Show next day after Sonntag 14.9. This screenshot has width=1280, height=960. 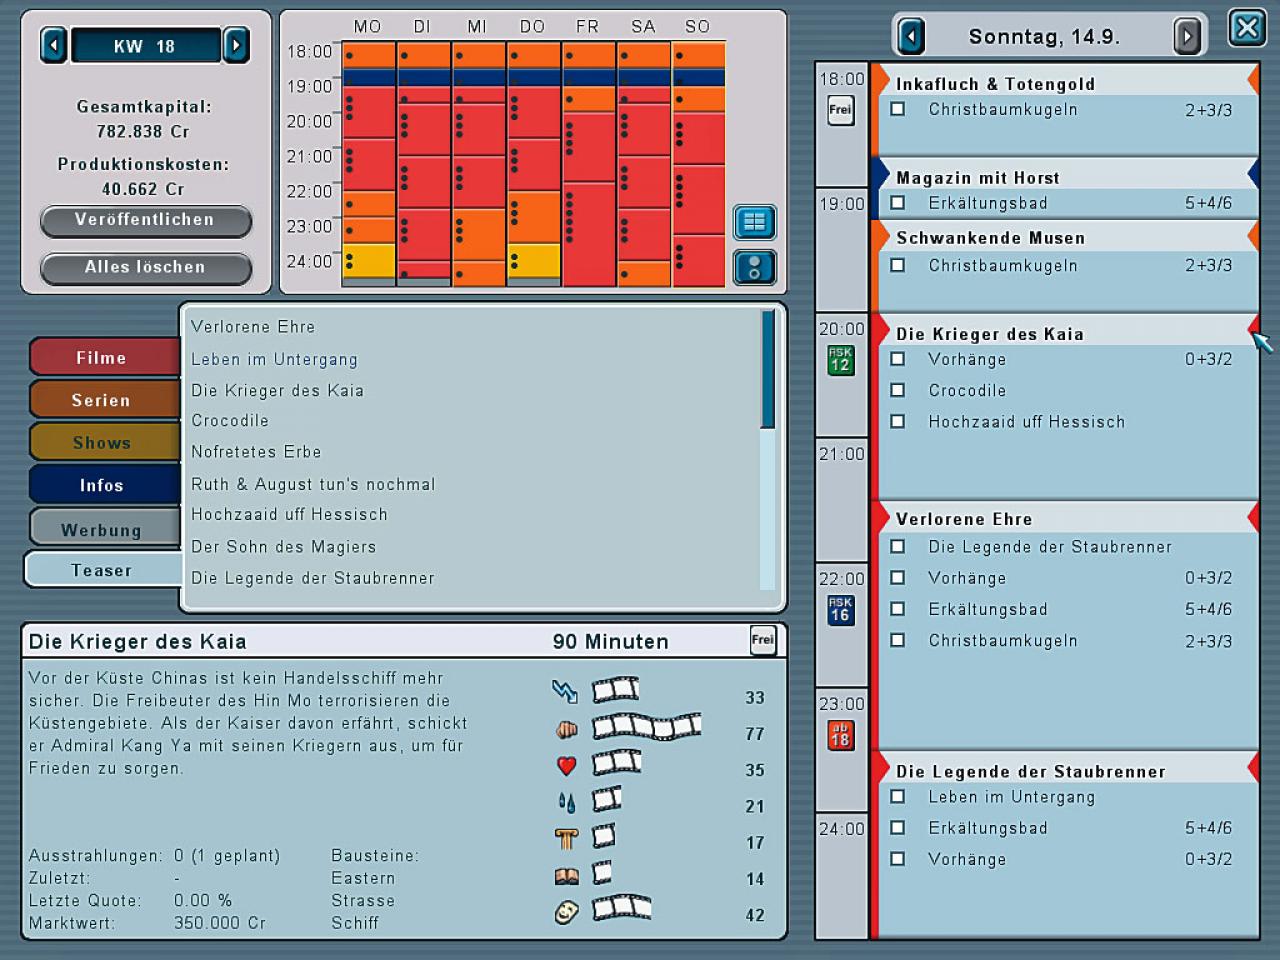pyautogui.click(x=1187, y=37)
